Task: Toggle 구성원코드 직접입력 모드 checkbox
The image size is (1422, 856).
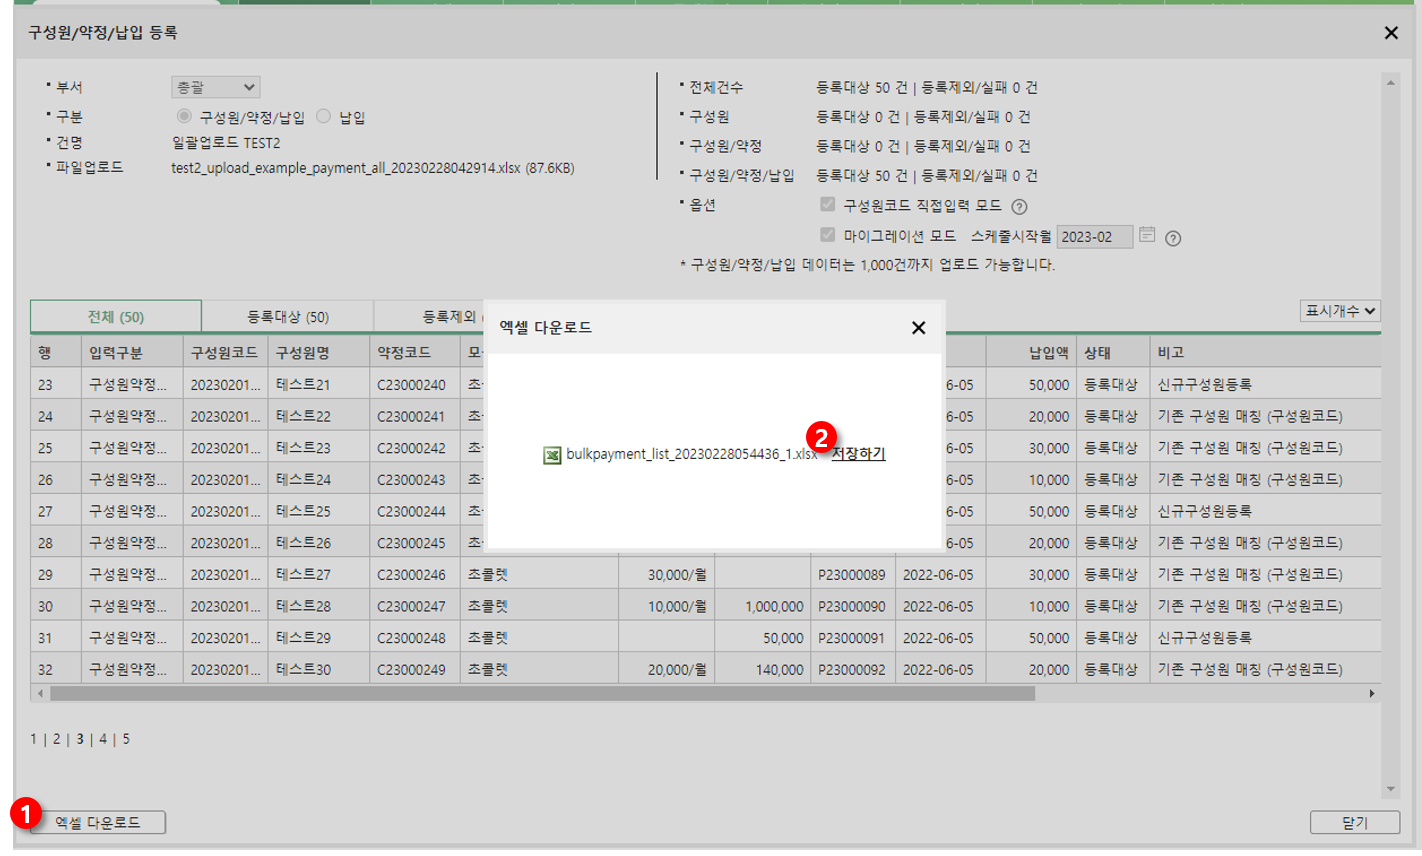Action: (827, 205)
